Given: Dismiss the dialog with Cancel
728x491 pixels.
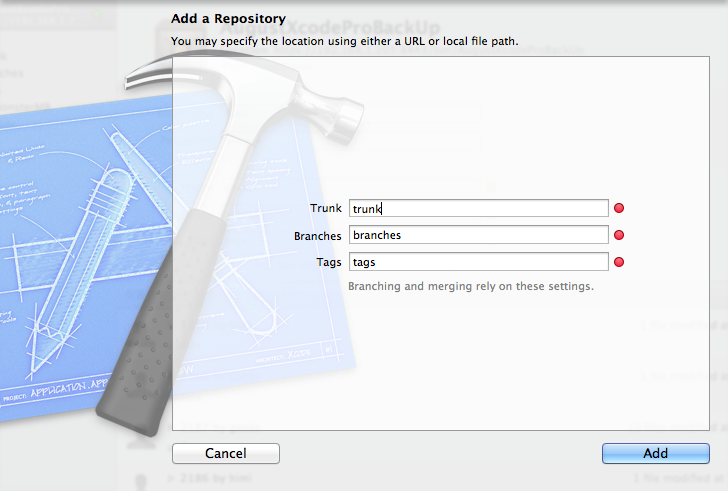Looking at the screenshot, I should pos(226,453).
